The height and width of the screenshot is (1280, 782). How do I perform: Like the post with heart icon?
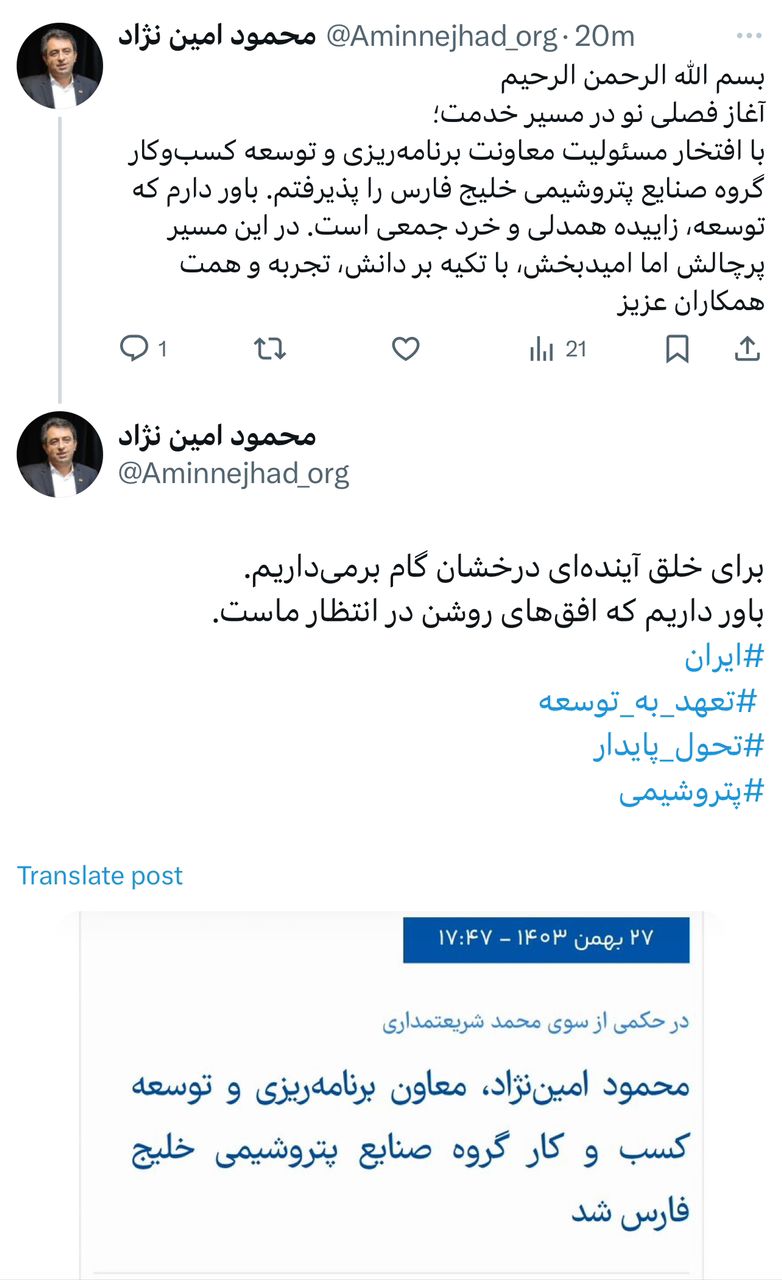(x=405, y=349)
